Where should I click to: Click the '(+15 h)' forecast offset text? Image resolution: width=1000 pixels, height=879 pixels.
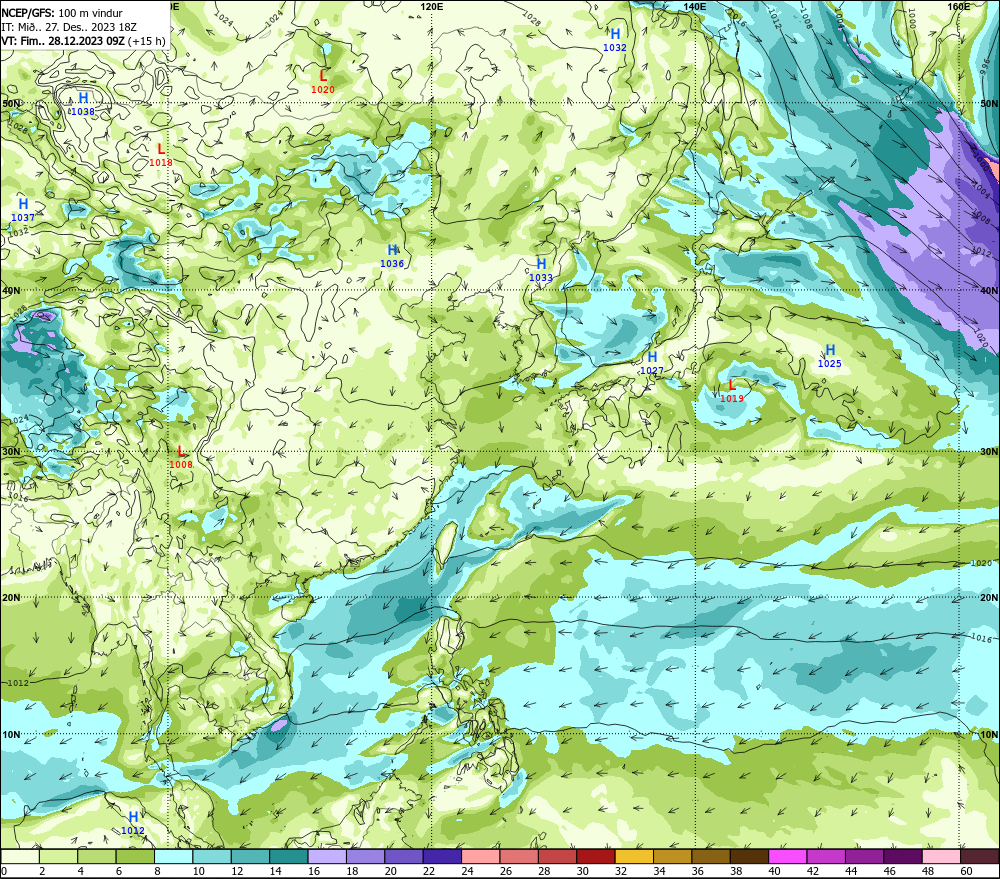[x=147, y=41]
